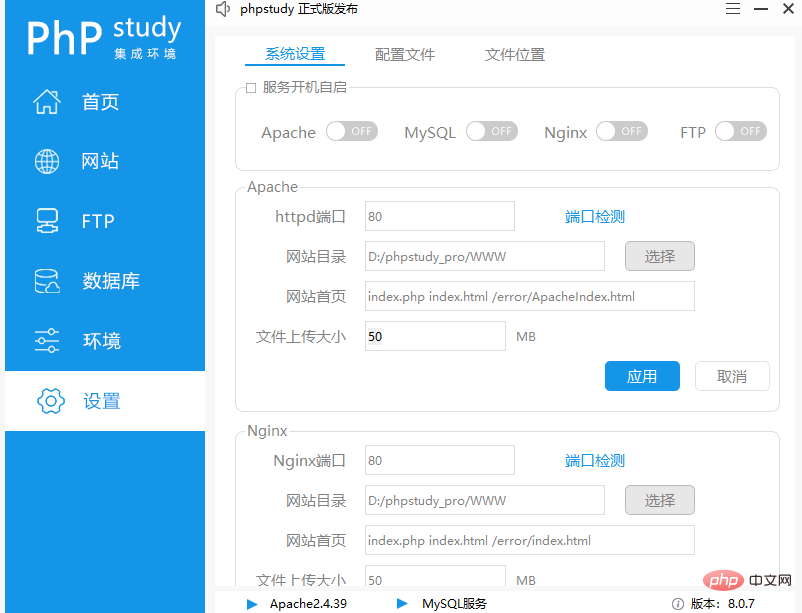Close the phpstudy window

788,9
